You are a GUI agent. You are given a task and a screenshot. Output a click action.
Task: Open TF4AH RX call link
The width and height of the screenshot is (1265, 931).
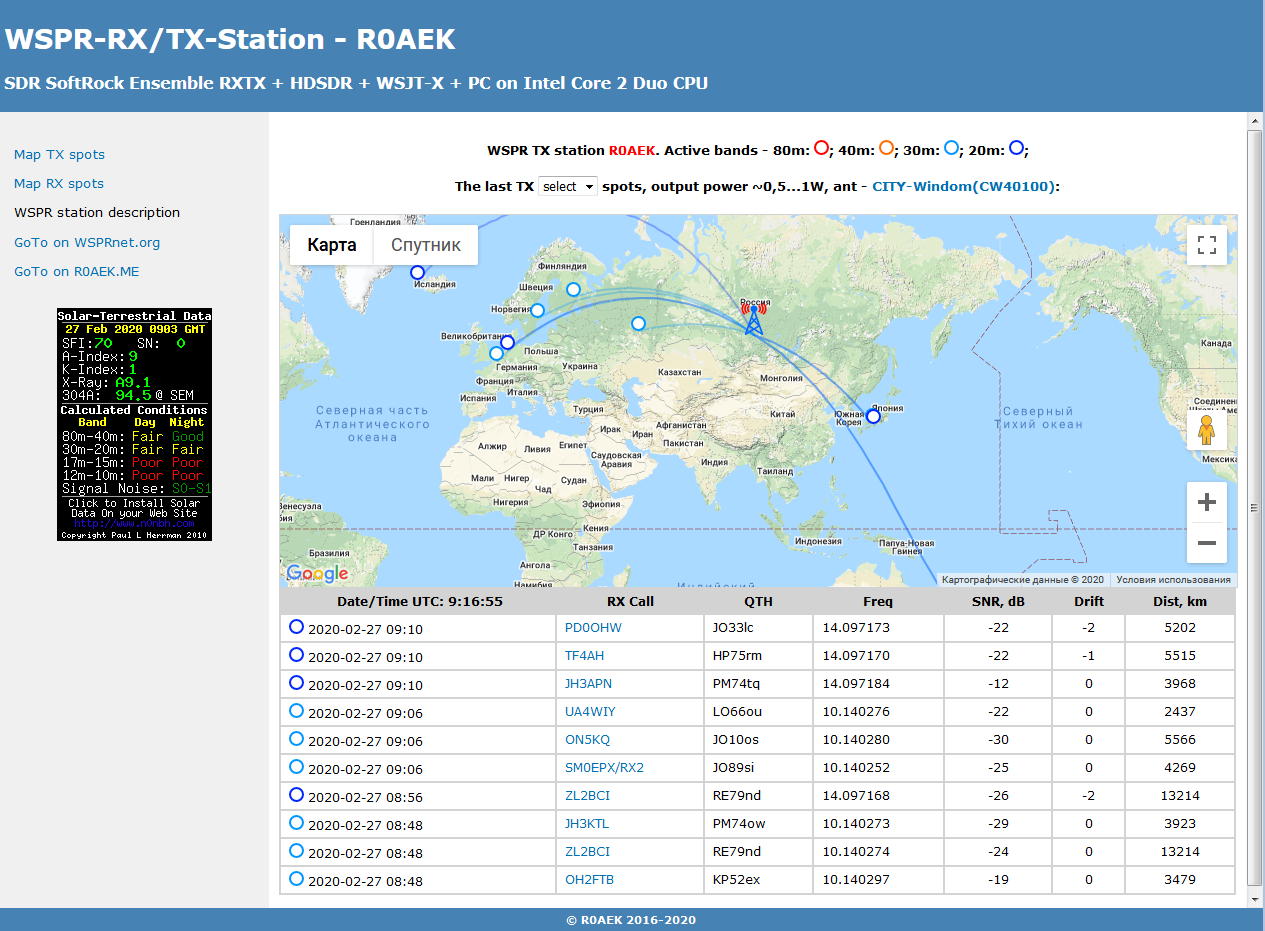[585, 656]
